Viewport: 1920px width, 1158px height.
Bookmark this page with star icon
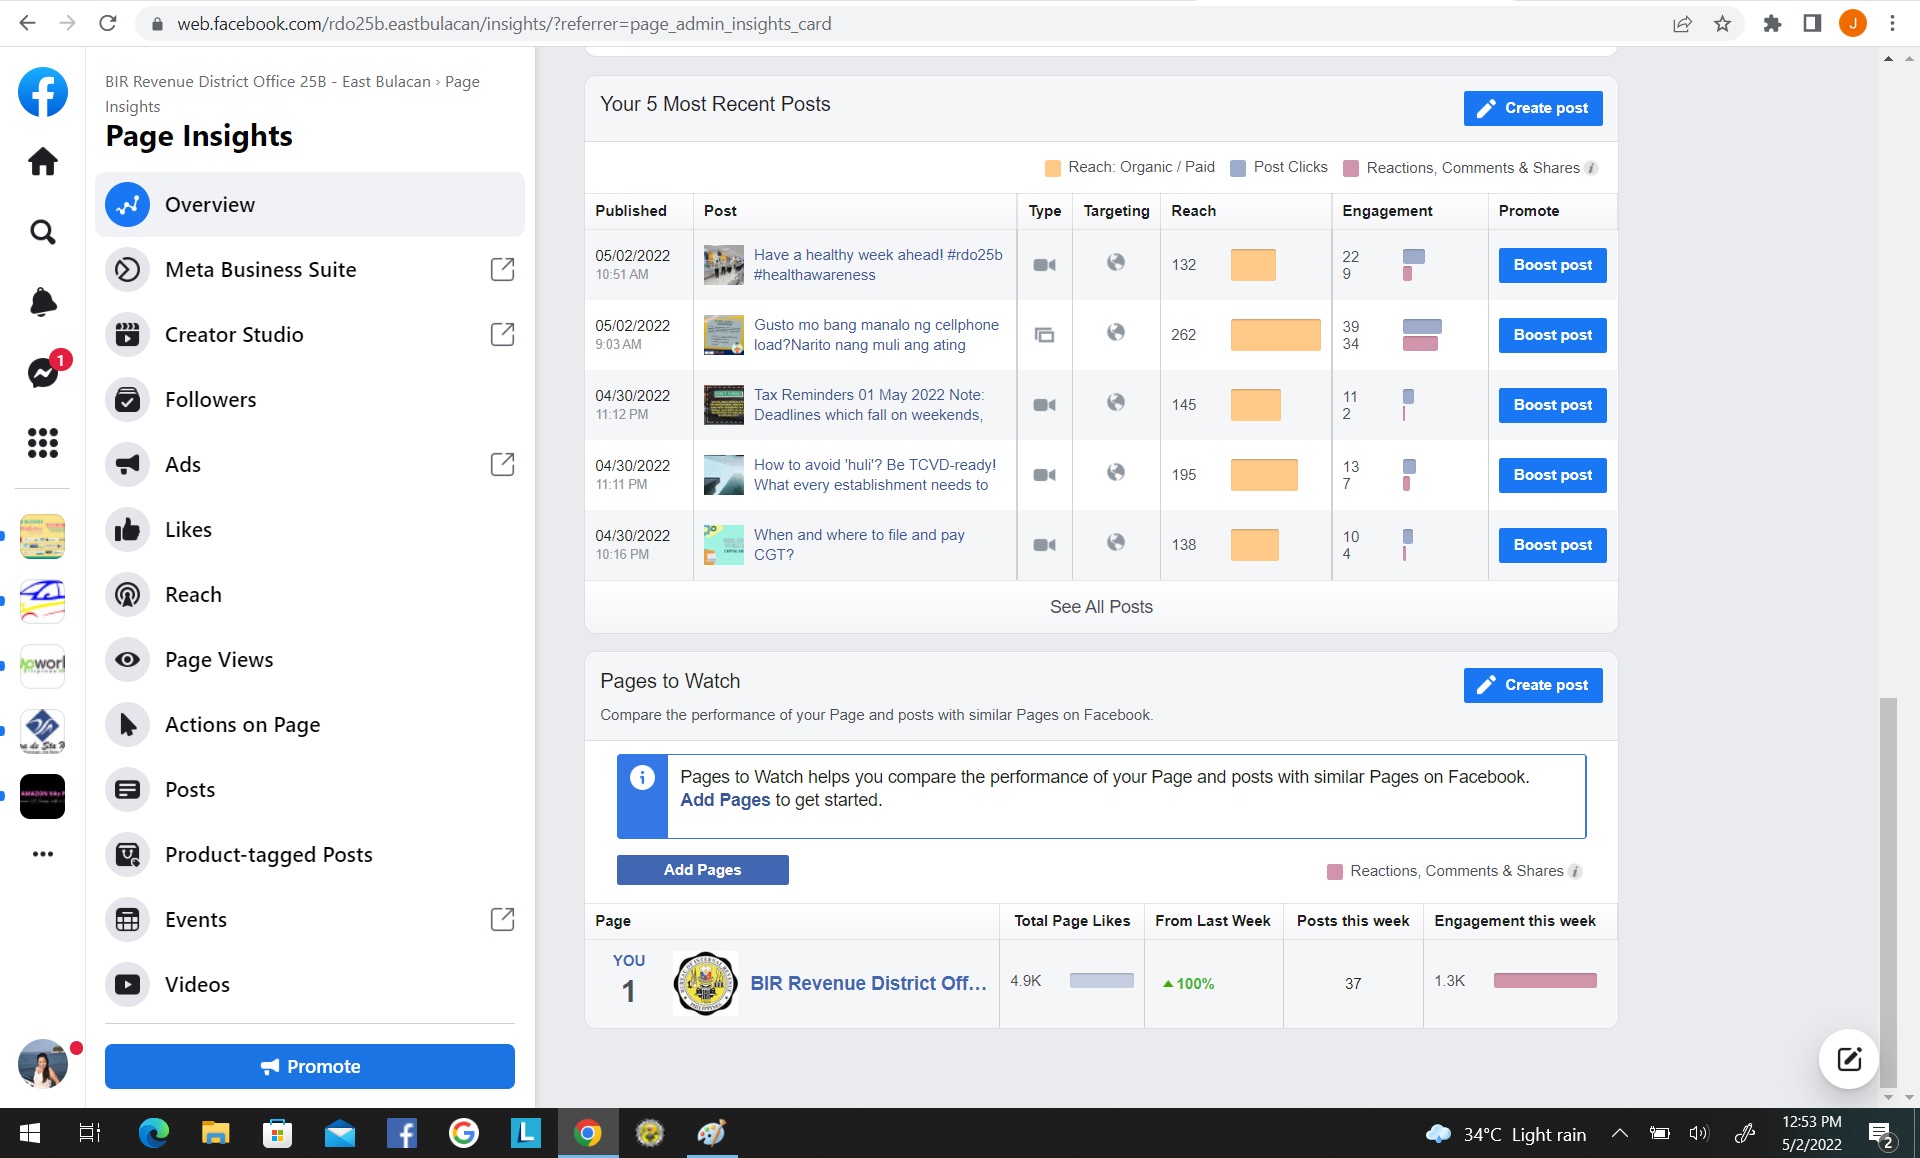tap(1722, 23)
